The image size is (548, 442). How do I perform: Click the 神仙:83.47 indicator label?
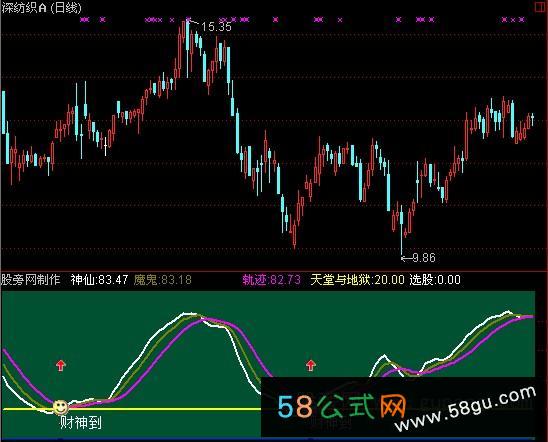[x=99, y=280]
